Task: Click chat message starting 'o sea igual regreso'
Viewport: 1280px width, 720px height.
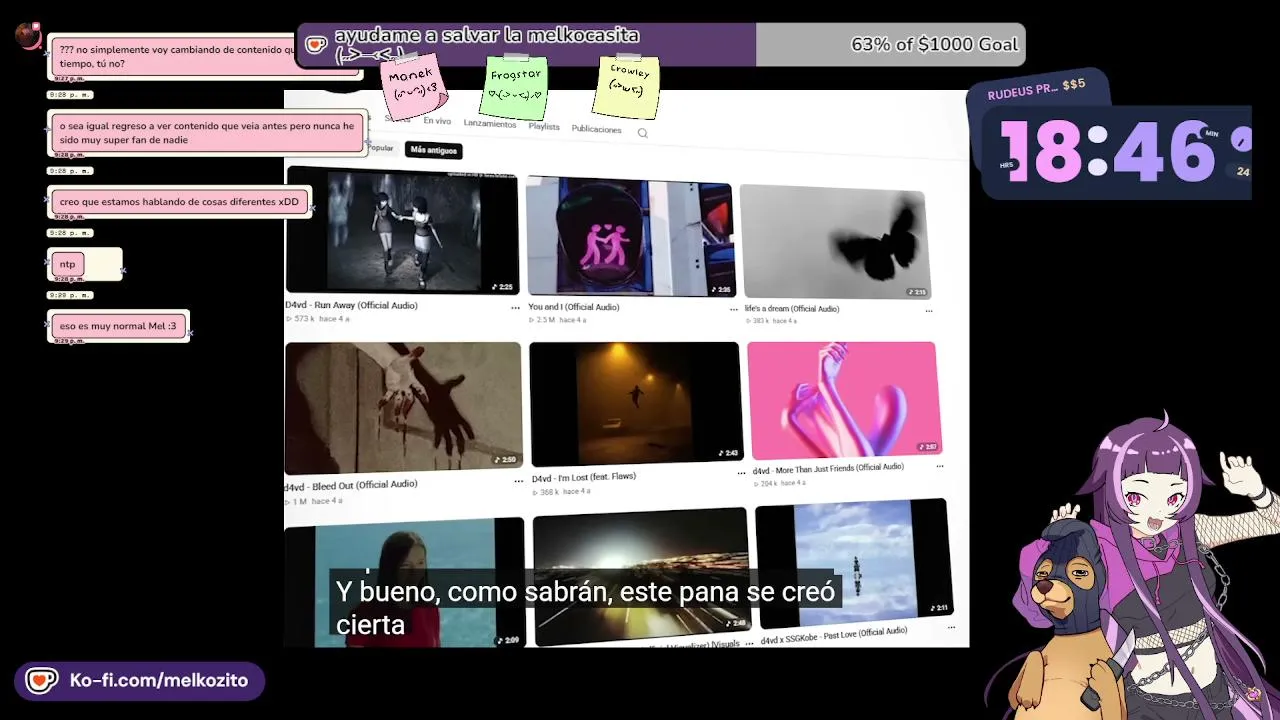Action: click(206, 133)
